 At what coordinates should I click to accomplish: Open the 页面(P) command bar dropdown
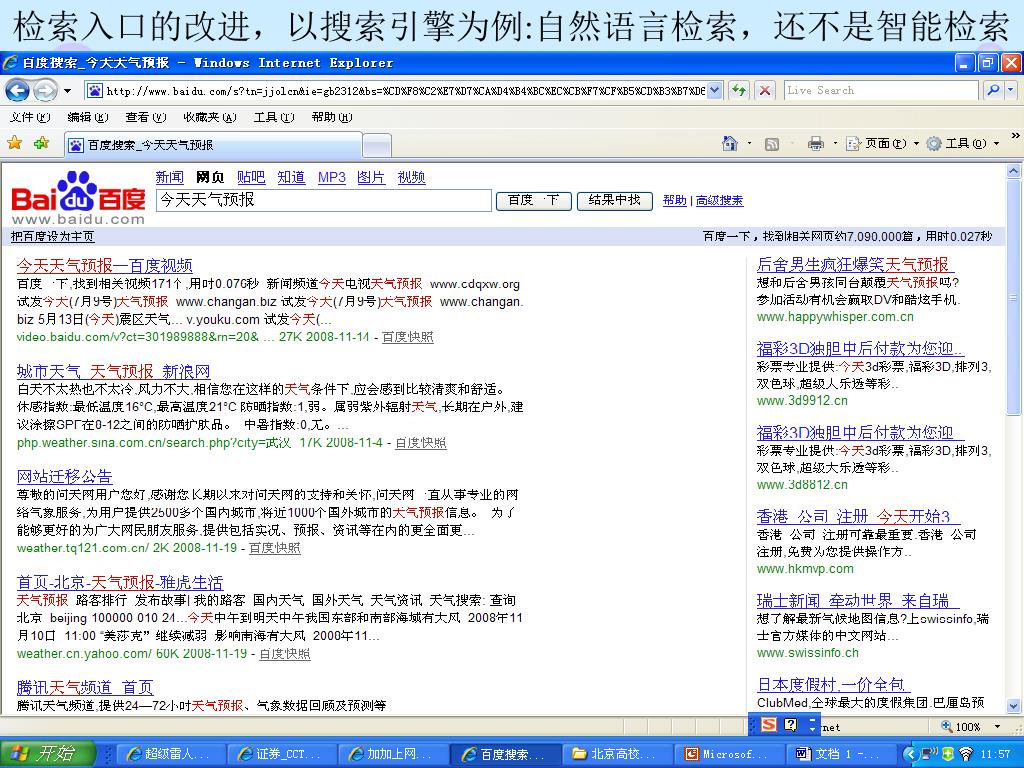882,143
